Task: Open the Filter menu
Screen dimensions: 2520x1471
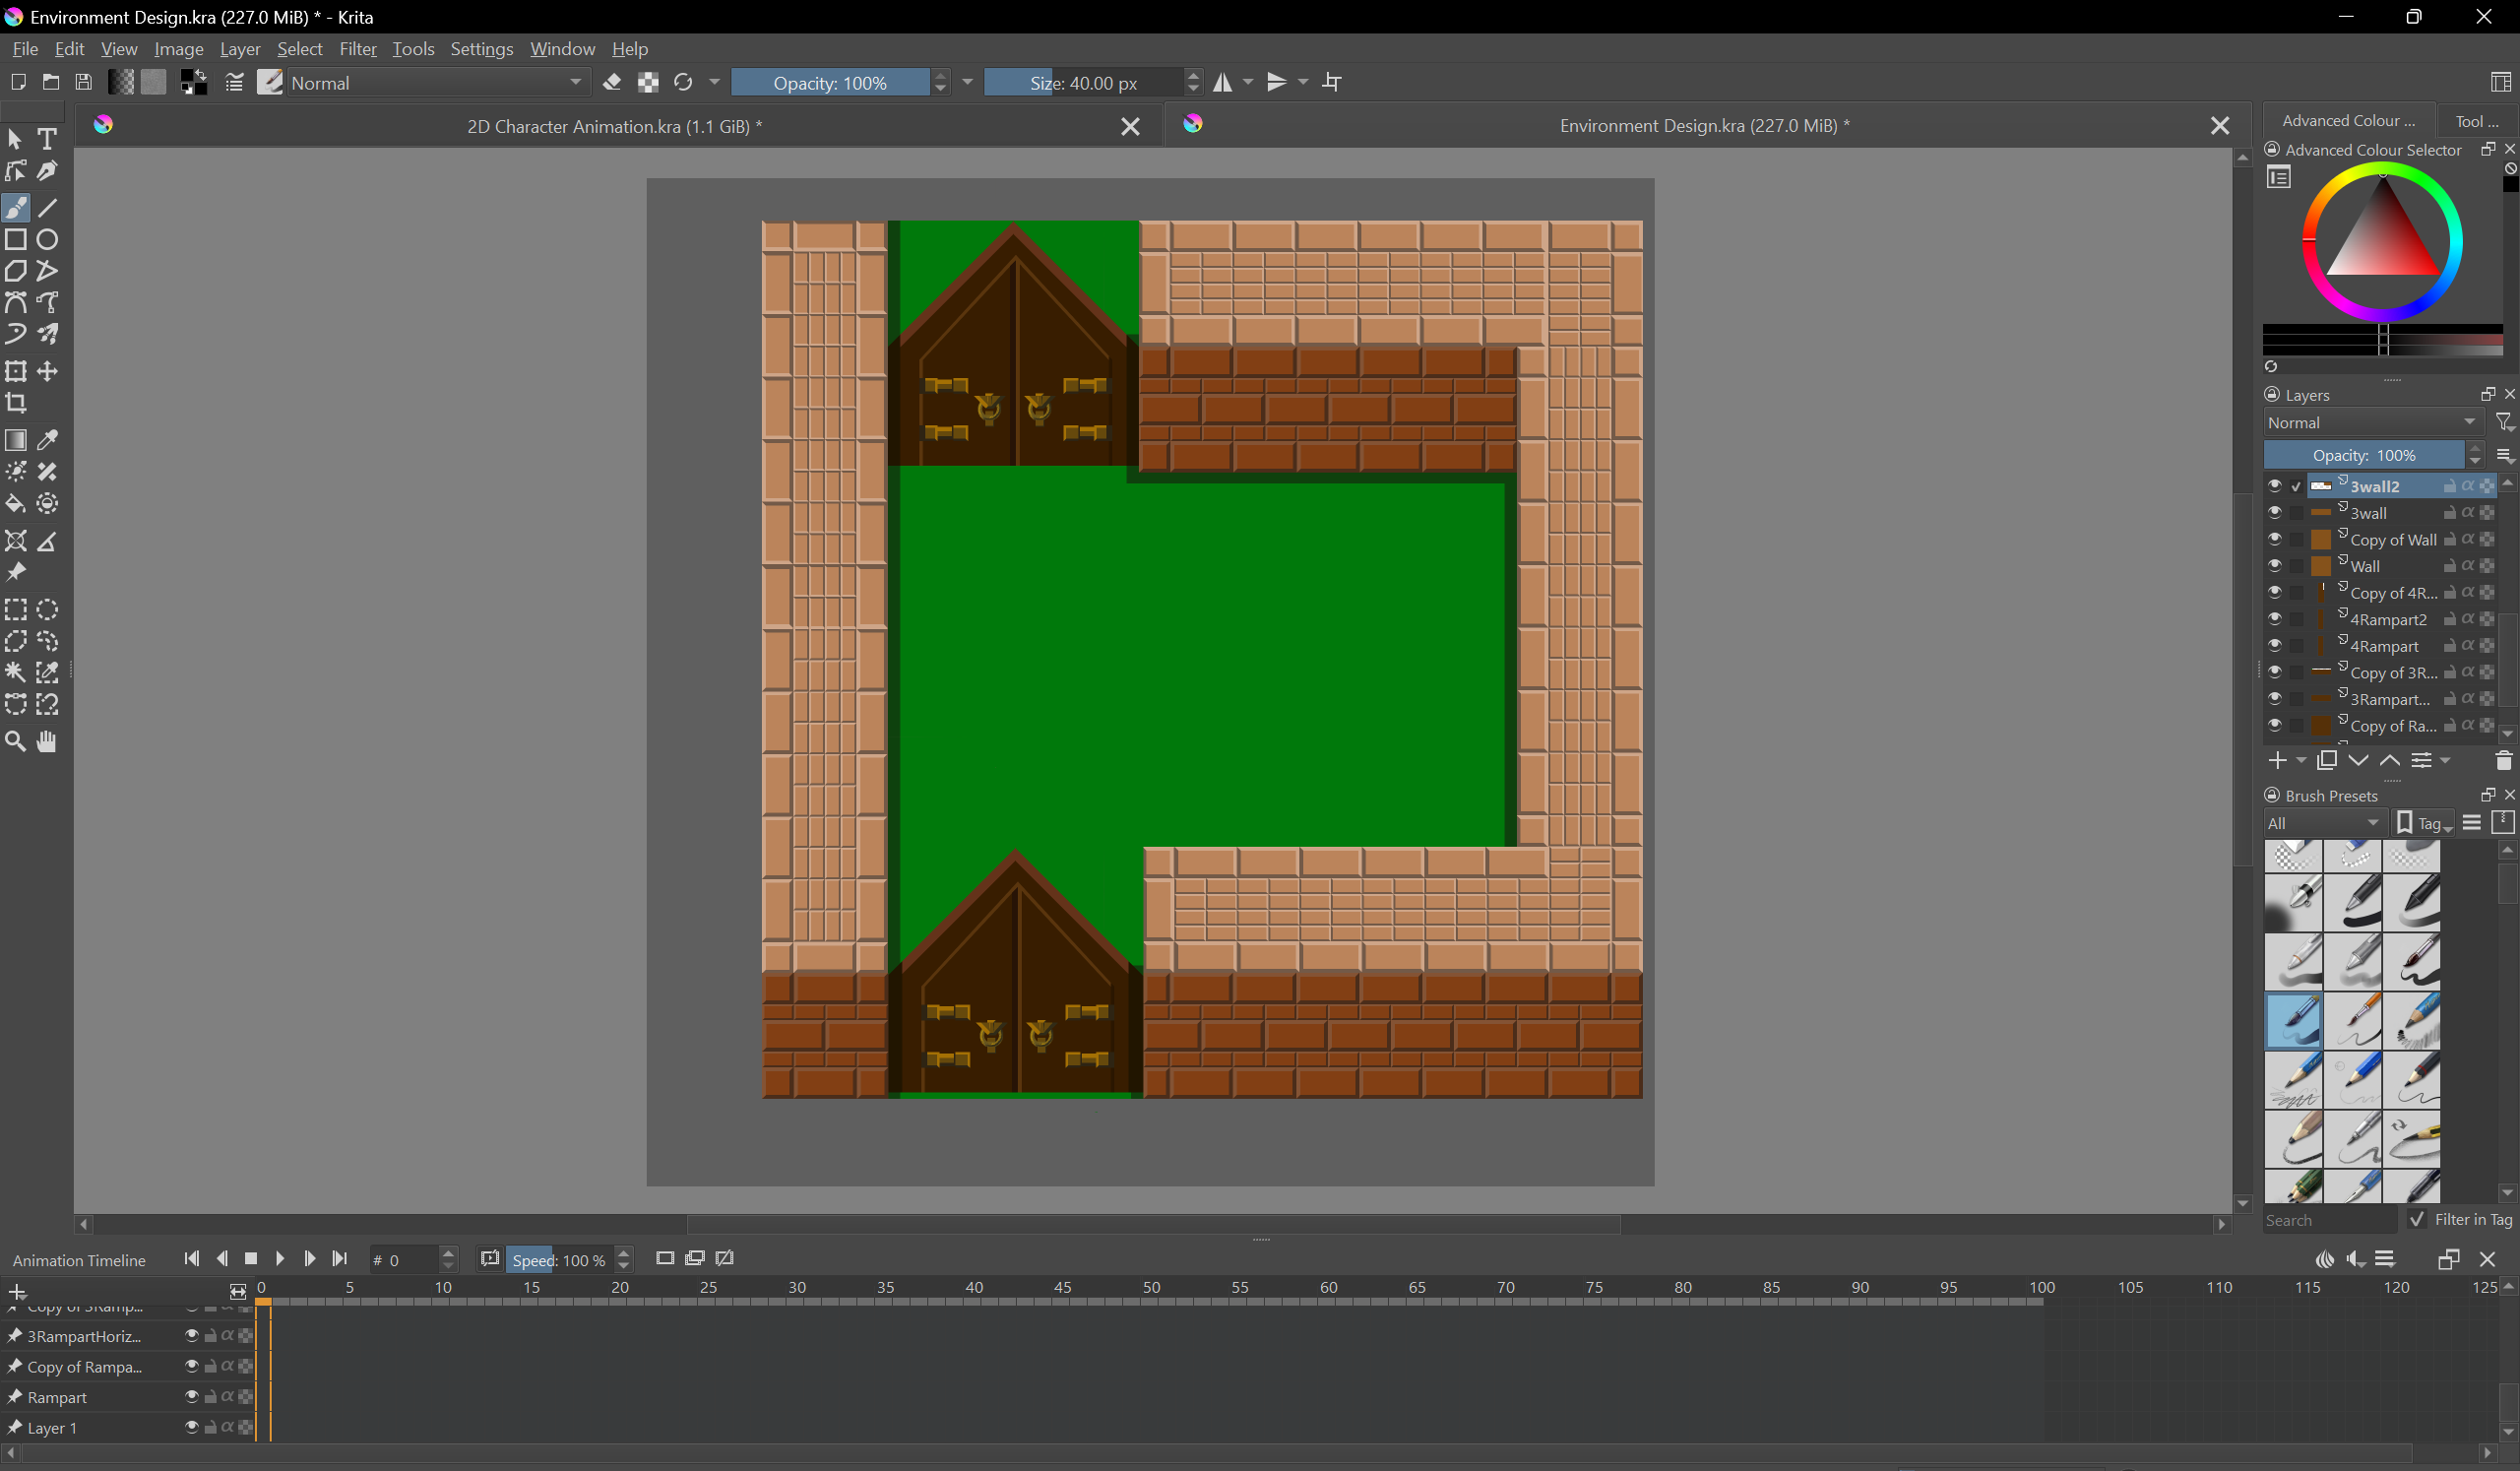Action: pyautogui.click(x=357, y=49)
